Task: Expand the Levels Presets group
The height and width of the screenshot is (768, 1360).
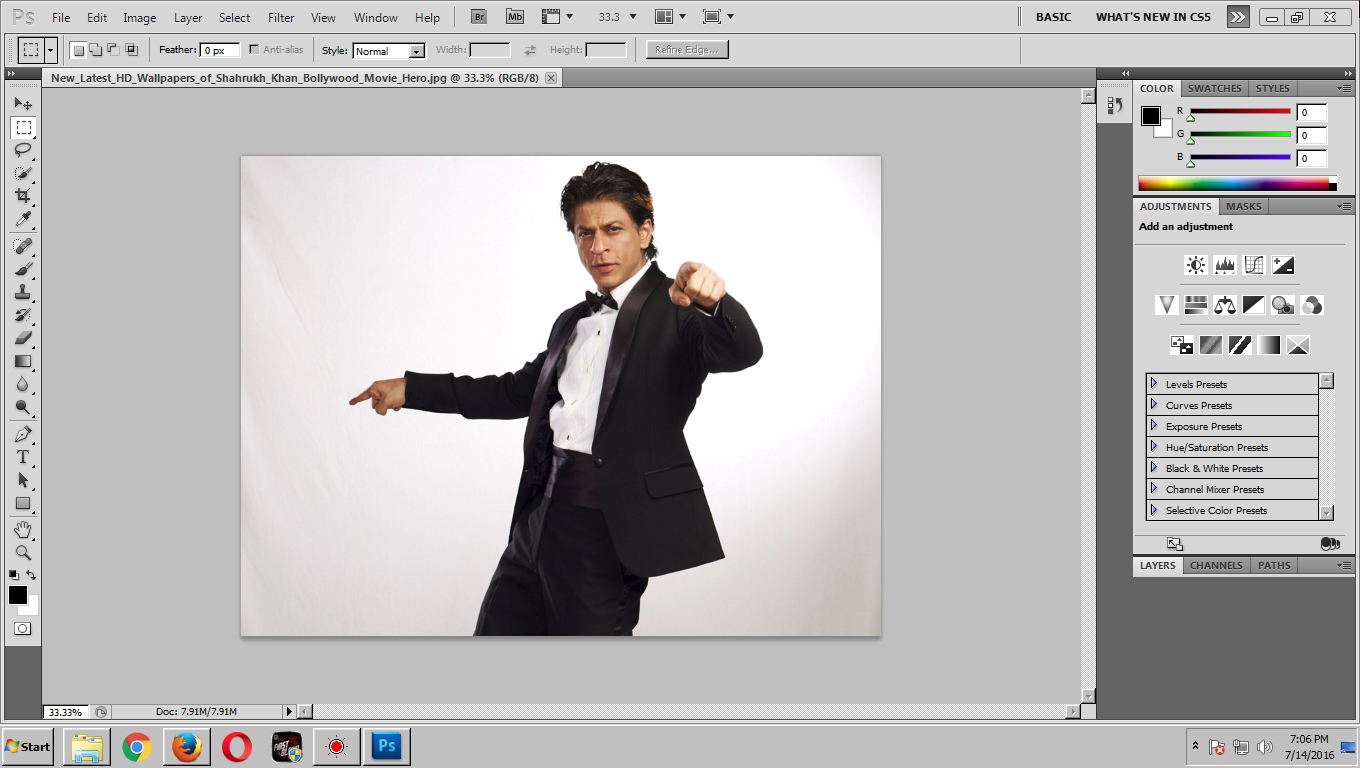Action: coord(1197,383)
